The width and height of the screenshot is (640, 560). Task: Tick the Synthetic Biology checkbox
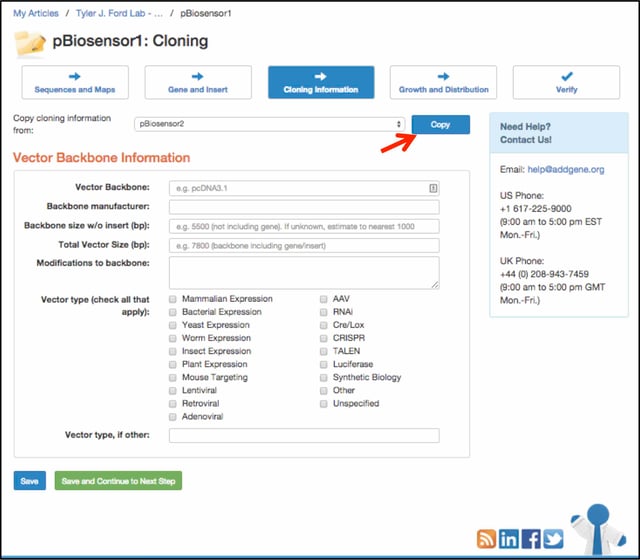point(324,378)
